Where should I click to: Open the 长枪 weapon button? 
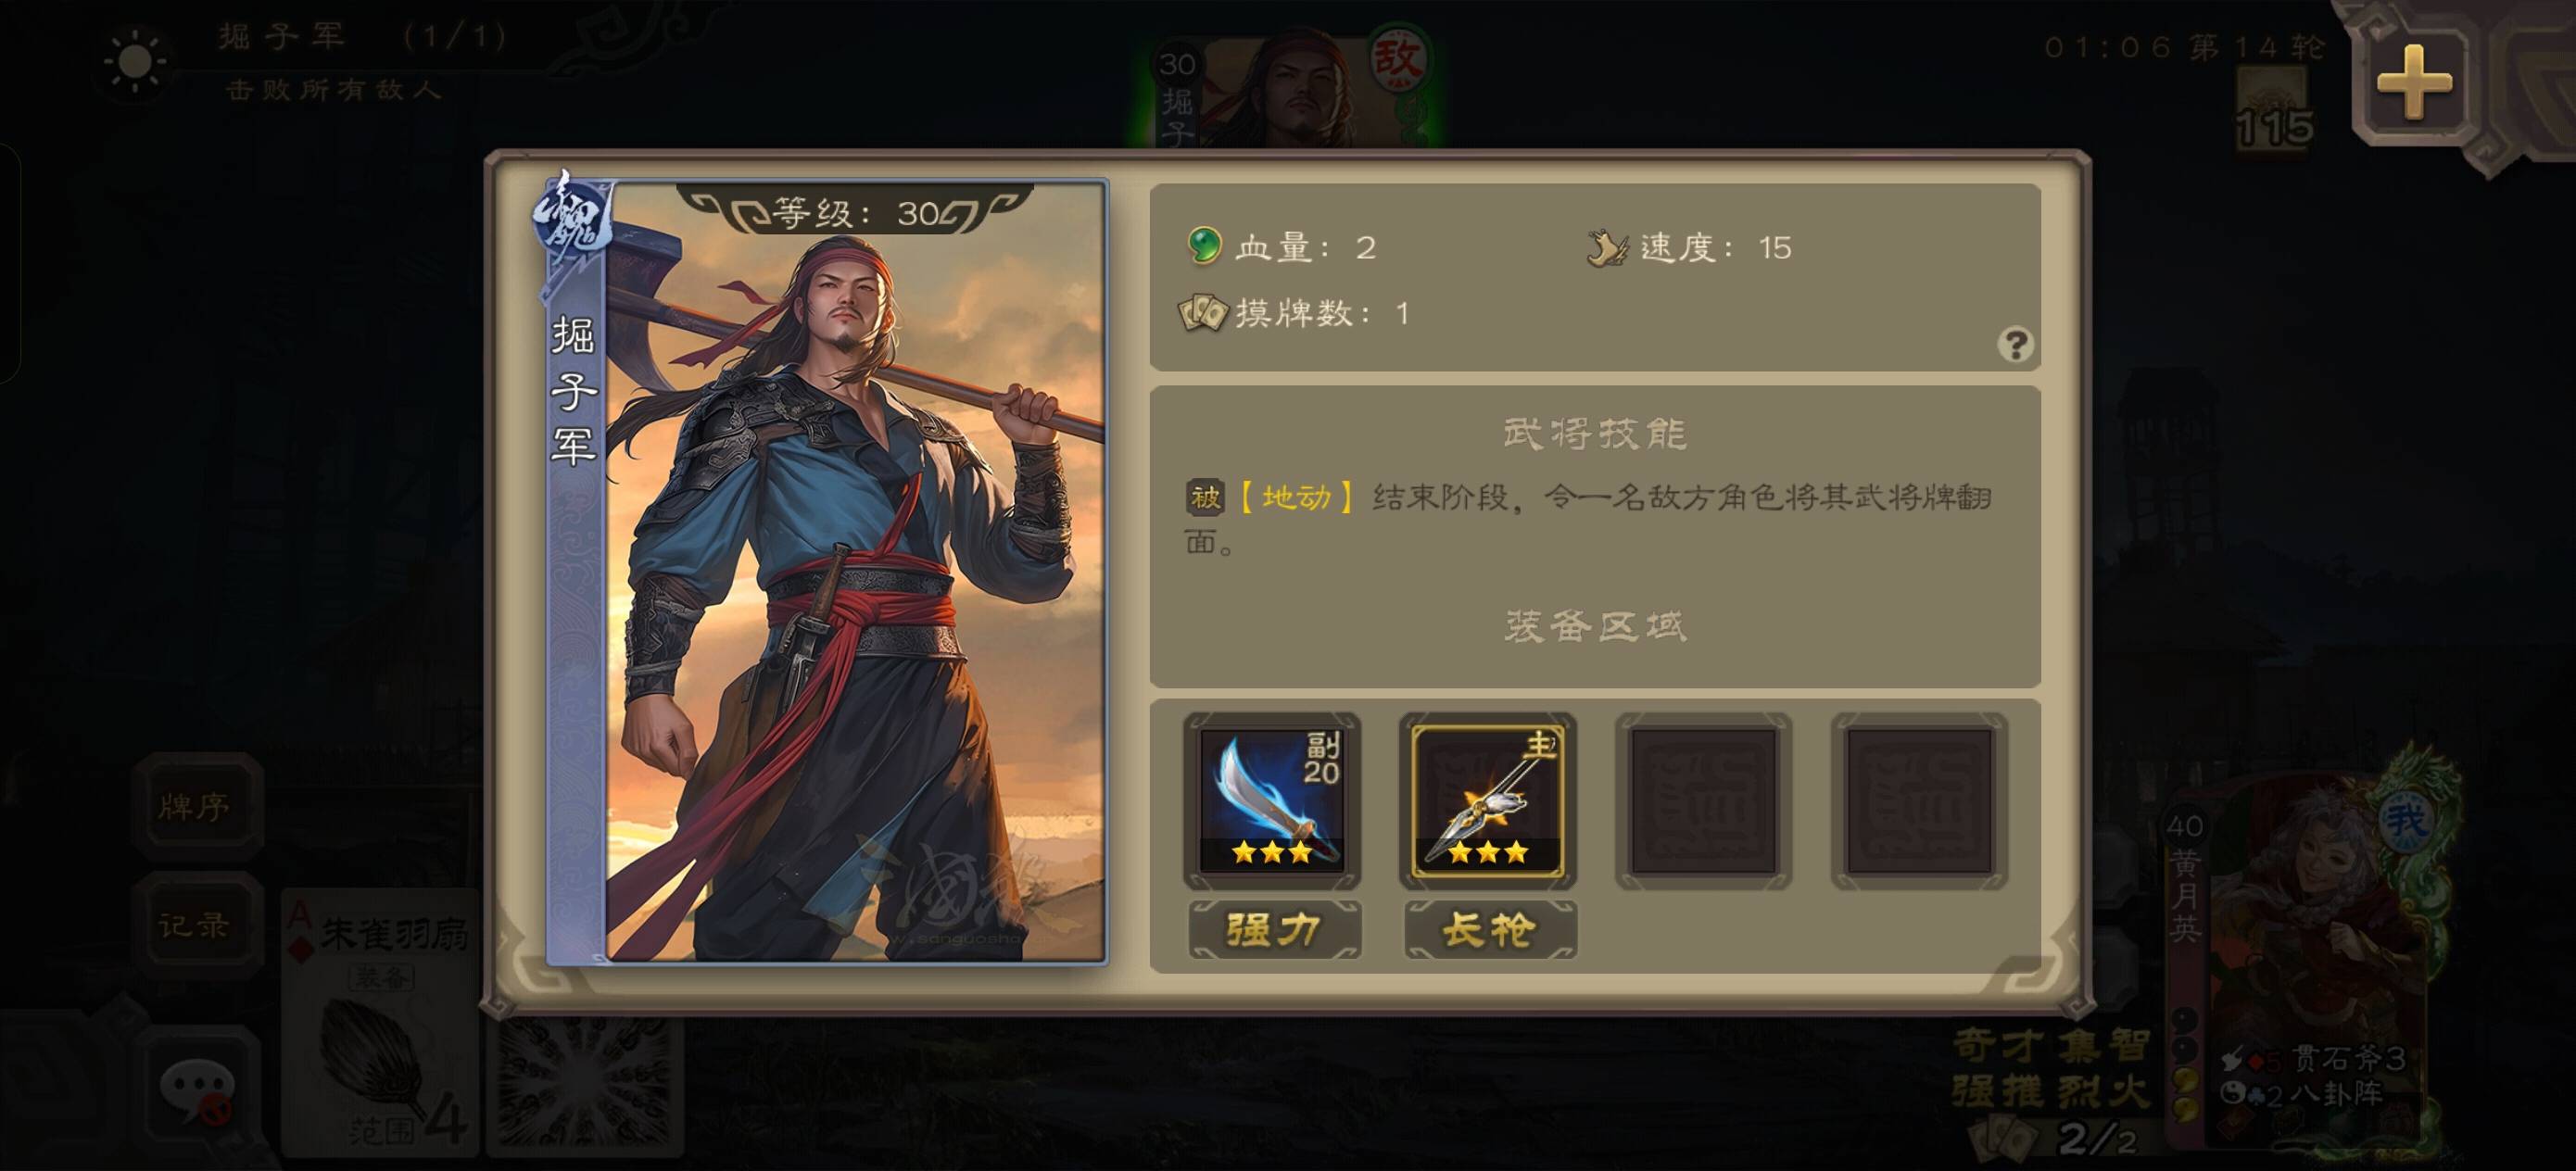coord(1490,930)
